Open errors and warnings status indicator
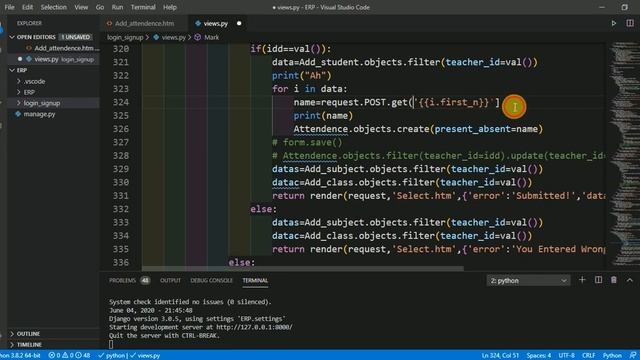Screen dimensions: 640x360 pyautogui.click(x=69, y=356)
